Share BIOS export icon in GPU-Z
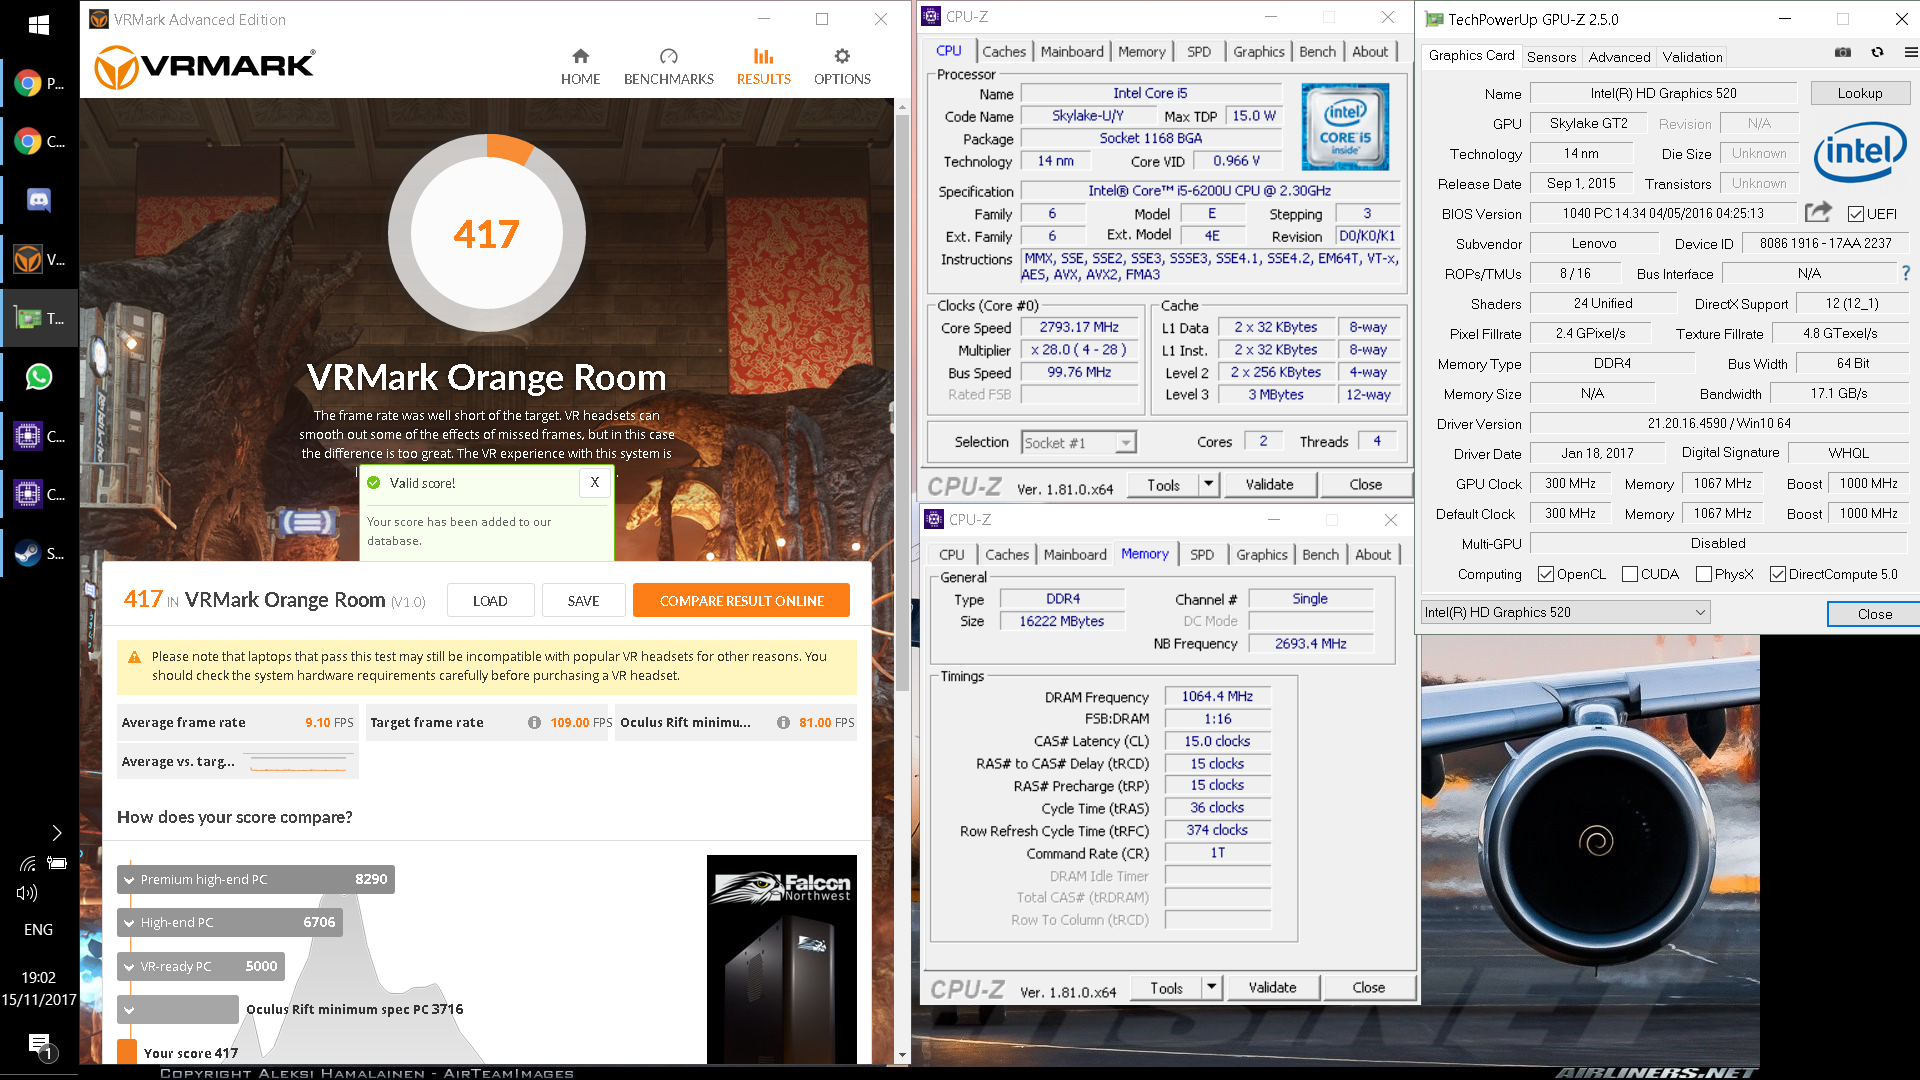The image size is (1920, 1080). [x=1818, y=212]
